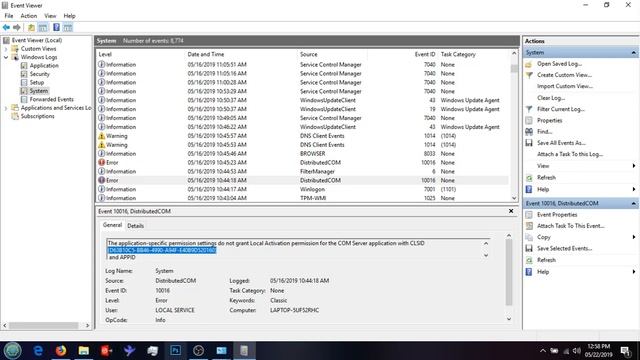Open Help under Event 10016 section
This screenshot has height=360, width=640.
tap(543, 271)
